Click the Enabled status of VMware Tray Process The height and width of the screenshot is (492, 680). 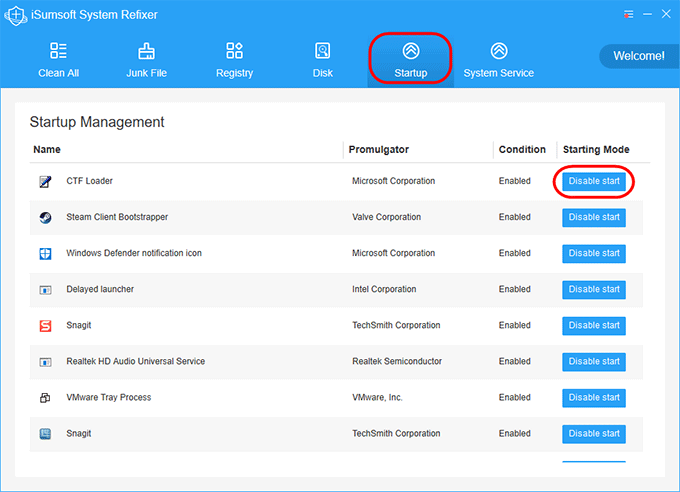[514, 397]
